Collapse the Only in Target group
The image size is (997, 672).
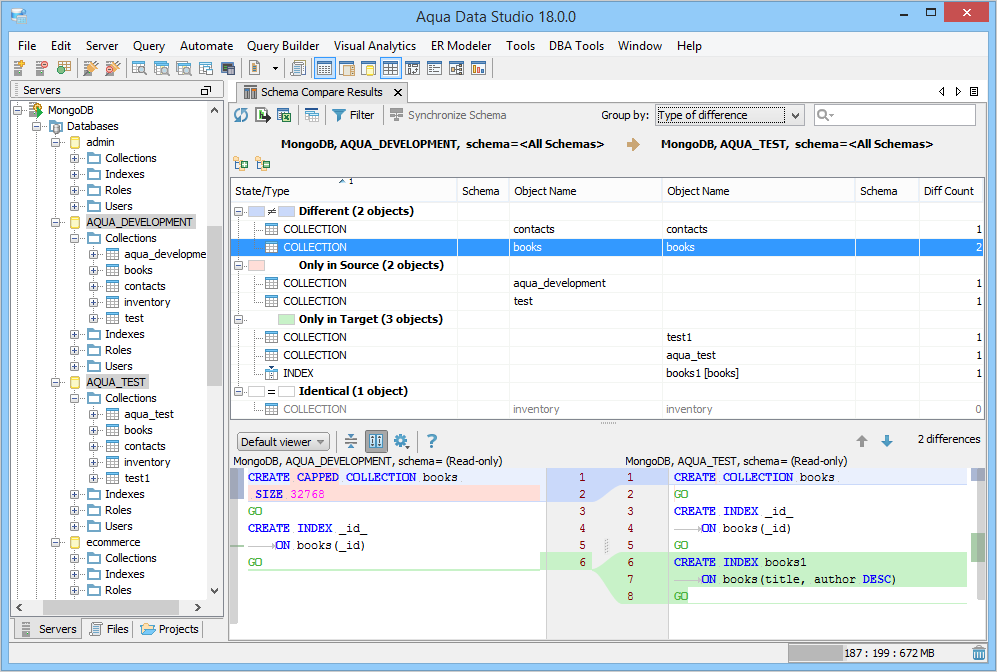point(238,319)
